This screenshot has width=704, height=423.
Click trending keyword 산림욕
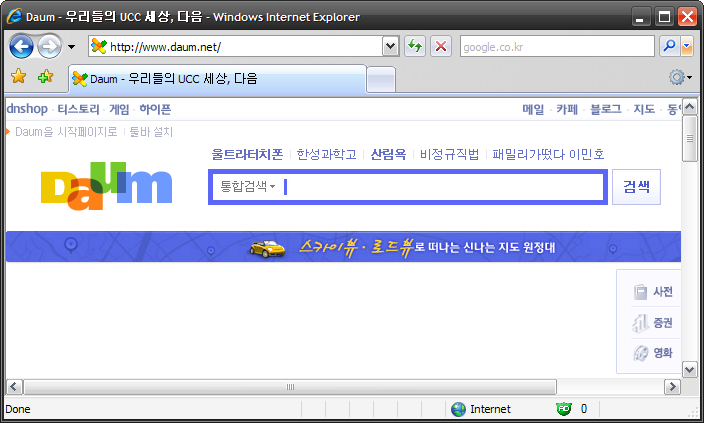click(x=388, y=154)
